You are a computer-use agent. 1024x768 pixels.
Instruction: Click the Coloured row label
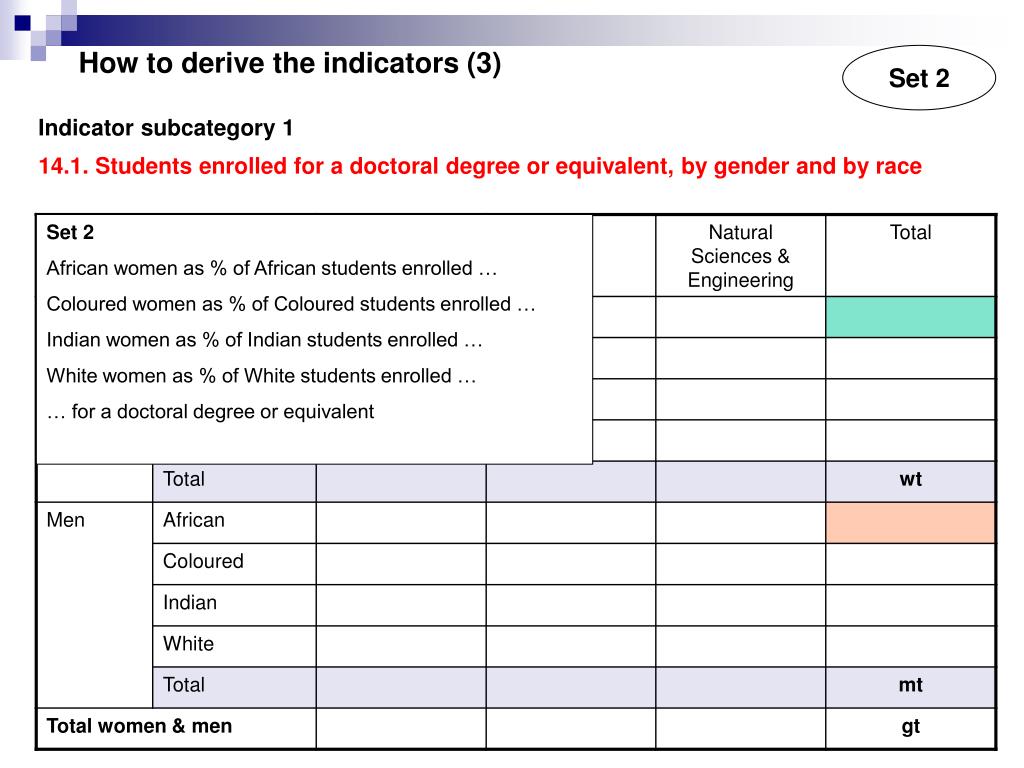[203, 561]
